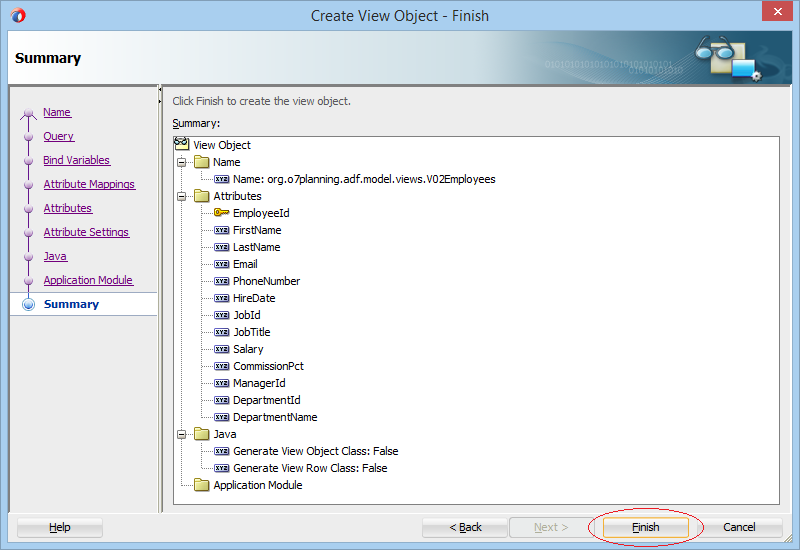The image size is (800, 550).
Task: Go to the Java step
Action: [55, 256]
